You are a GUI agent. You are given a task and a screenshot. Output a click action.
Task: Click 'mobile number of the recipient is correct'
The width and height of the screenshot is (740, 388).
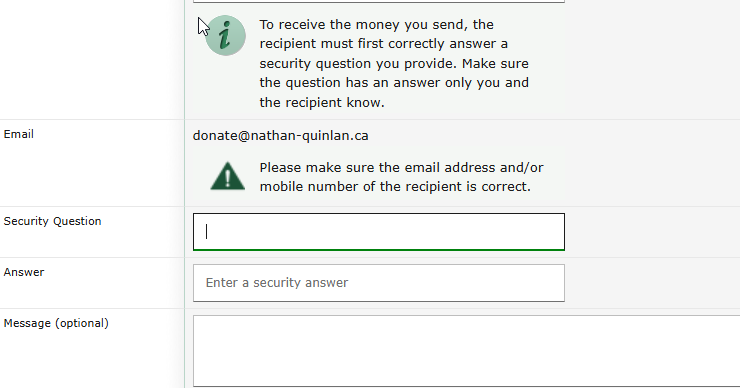(395, 186)
